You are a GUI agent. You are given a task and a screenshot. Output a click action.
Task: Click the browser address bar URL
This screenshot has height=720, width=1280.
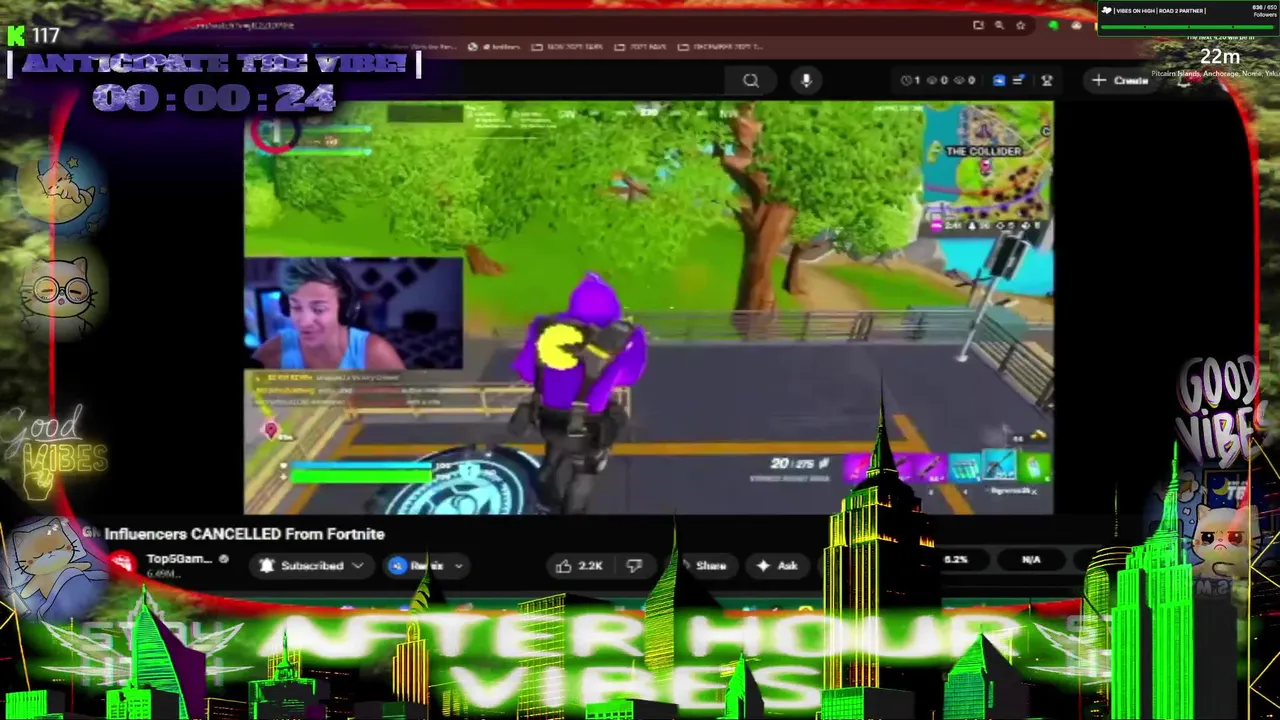(237, 25)
